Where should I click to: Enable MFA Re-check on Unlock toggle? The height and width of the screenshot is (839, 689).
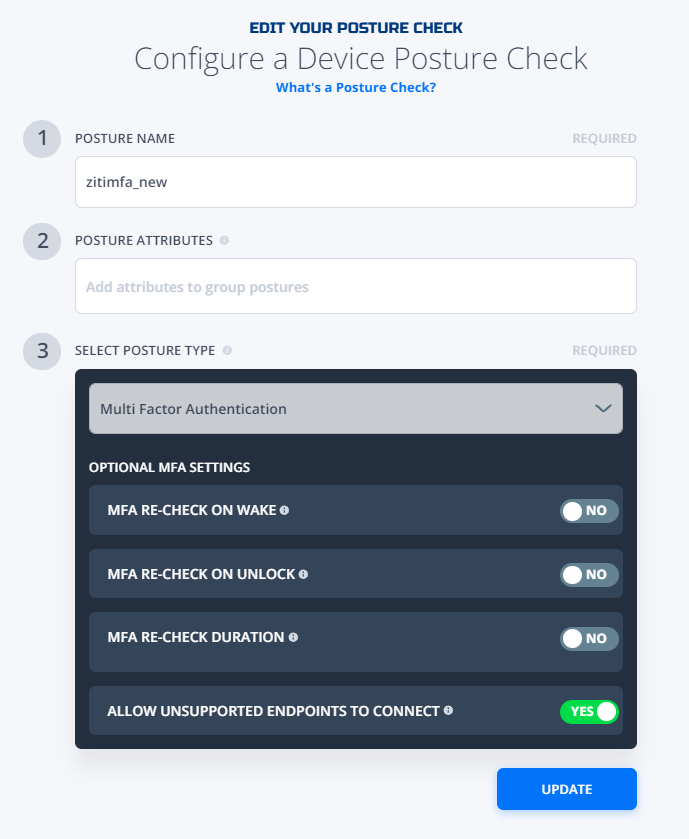click(589, 575)
